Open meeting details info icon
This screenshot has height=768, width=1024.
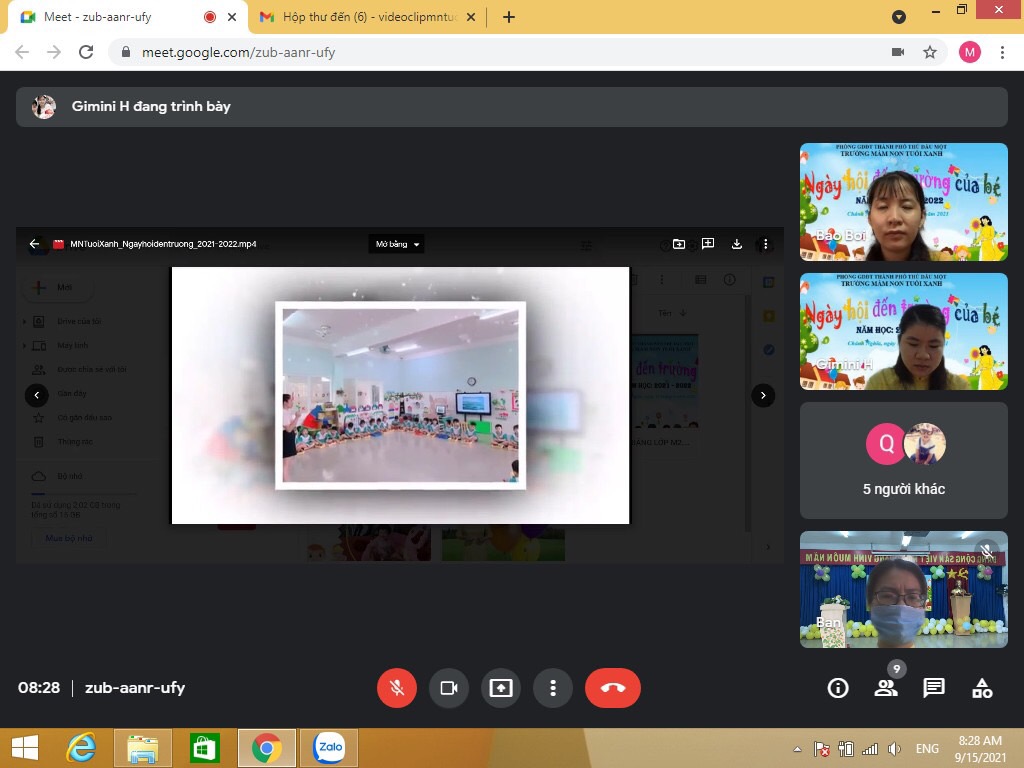point(838,688)
